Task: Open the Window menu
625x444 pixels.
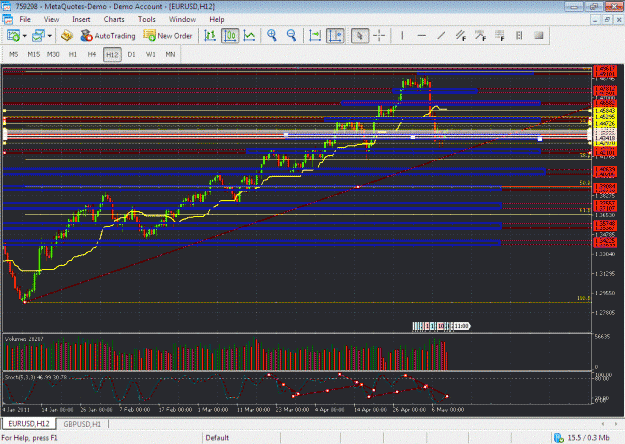Action: (182, 20)
